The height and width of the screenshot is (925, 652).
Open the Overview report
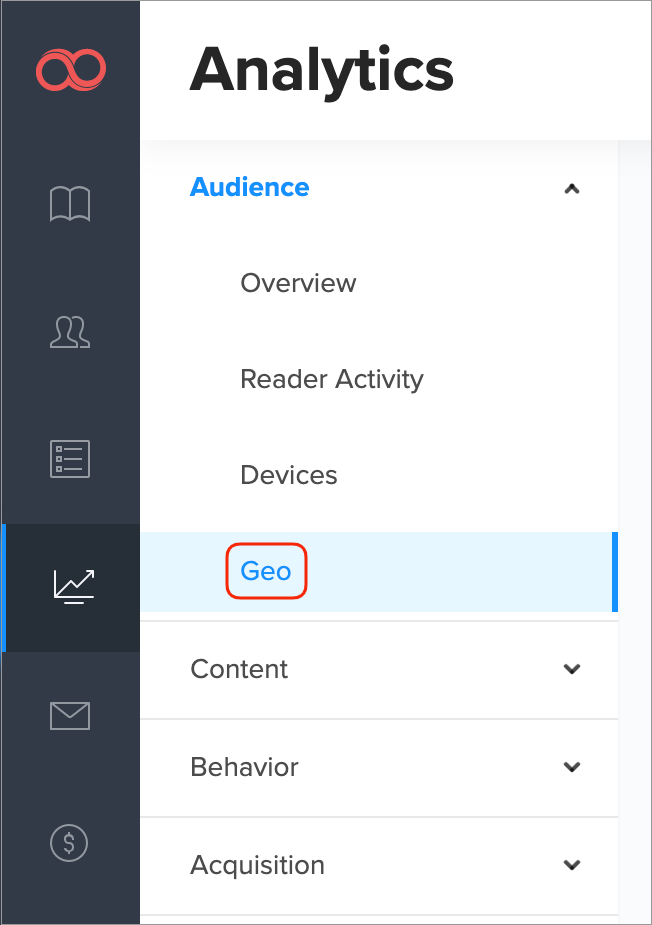298,283
